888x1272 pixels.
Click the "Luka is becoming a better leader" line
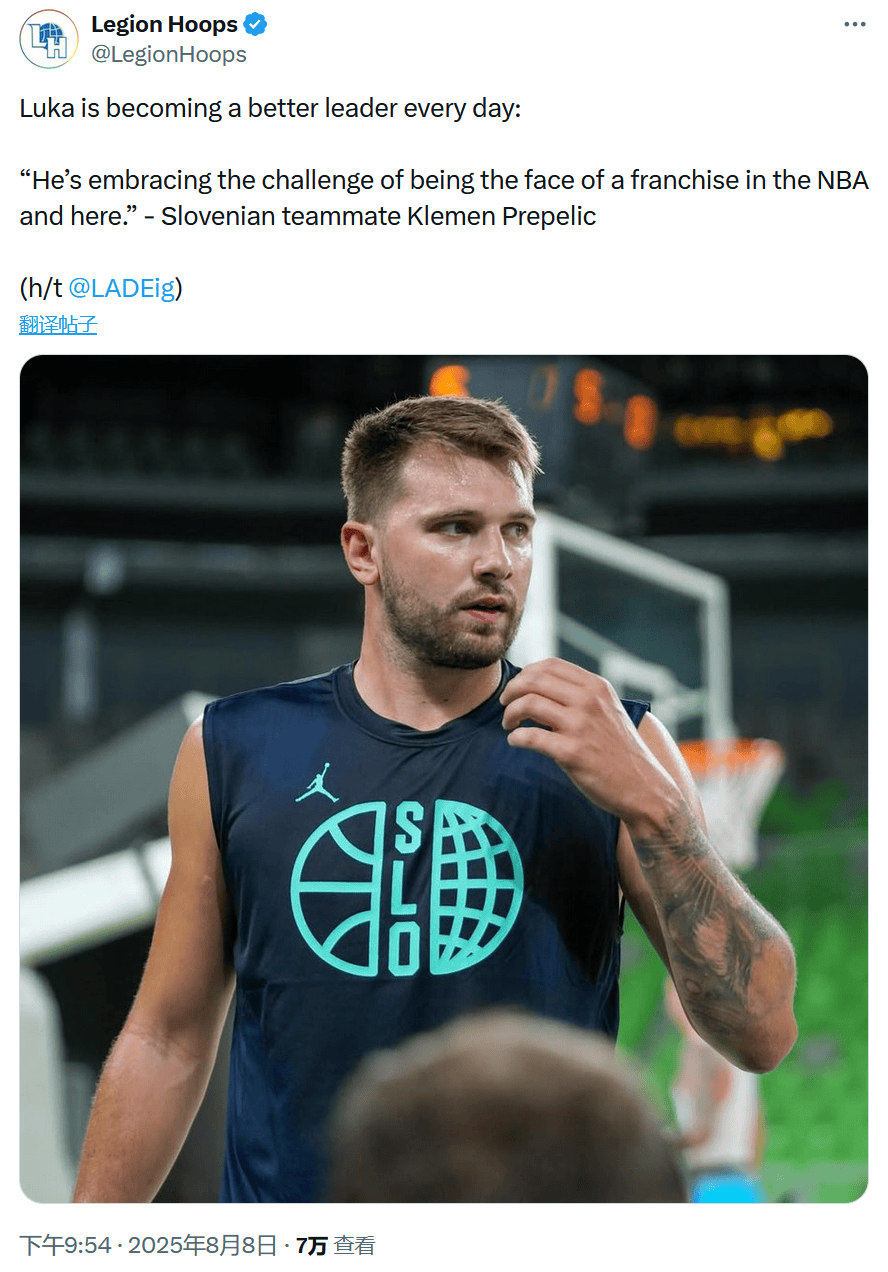pos(270,108)
